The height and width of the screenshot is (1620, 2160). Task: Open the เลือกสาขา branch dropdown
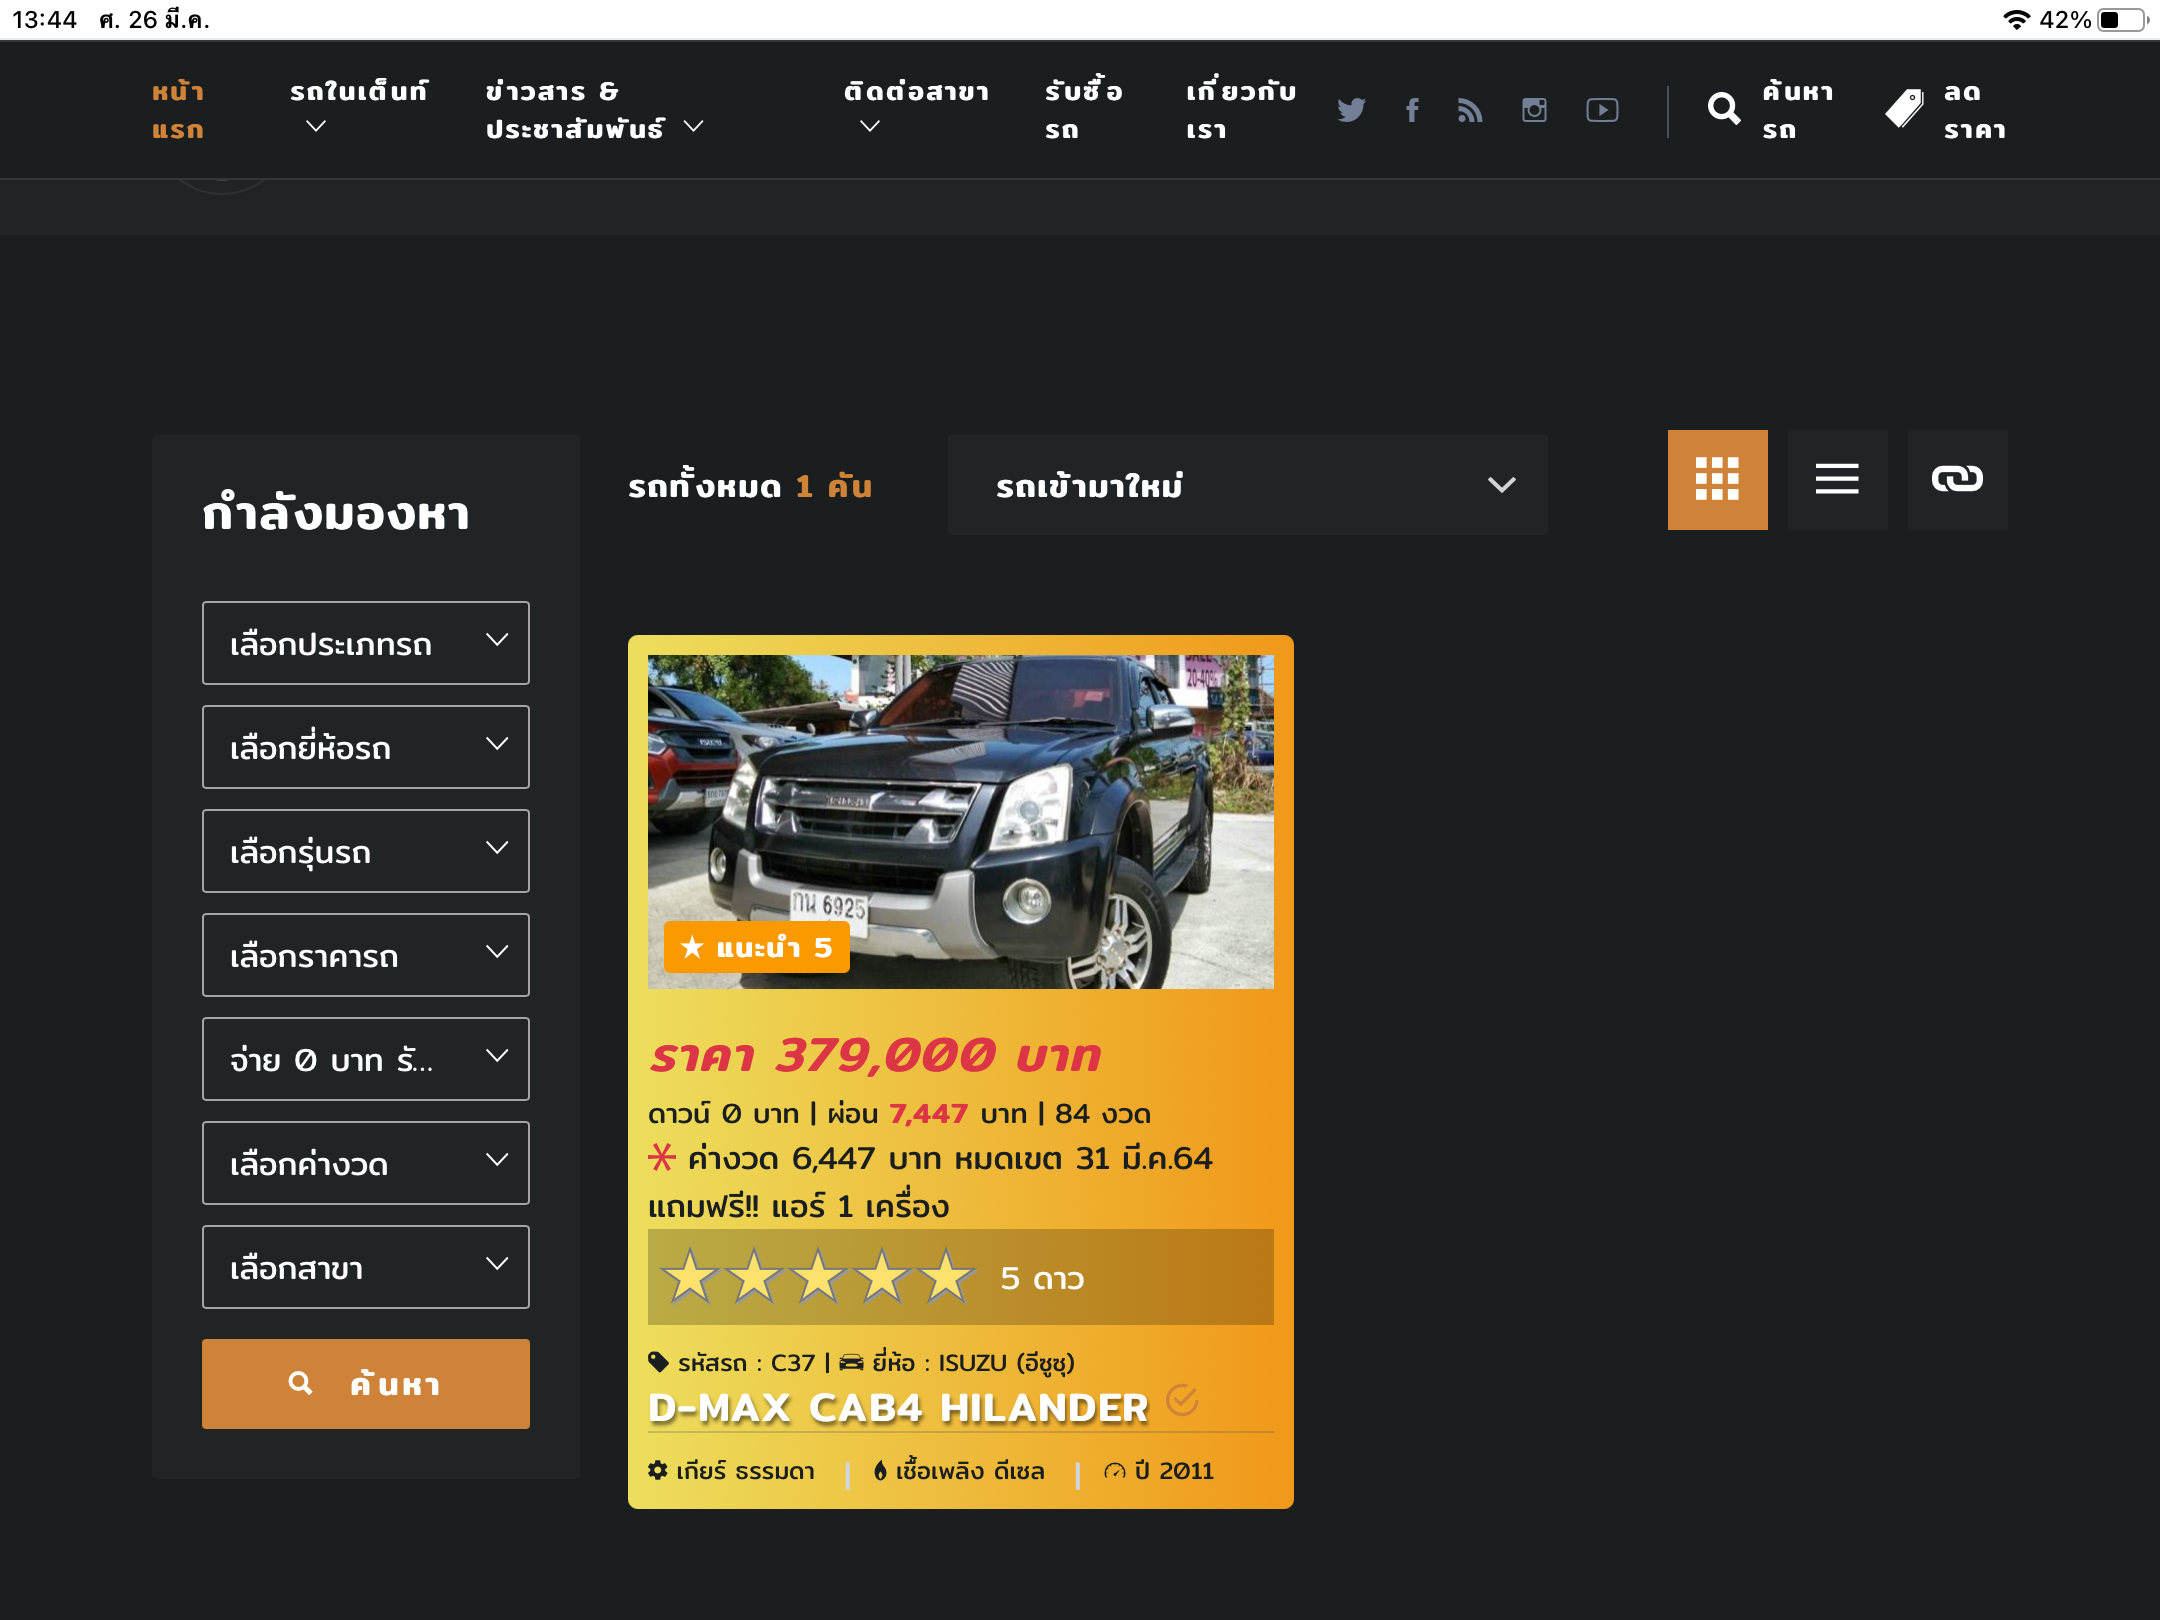(366, 1267)
